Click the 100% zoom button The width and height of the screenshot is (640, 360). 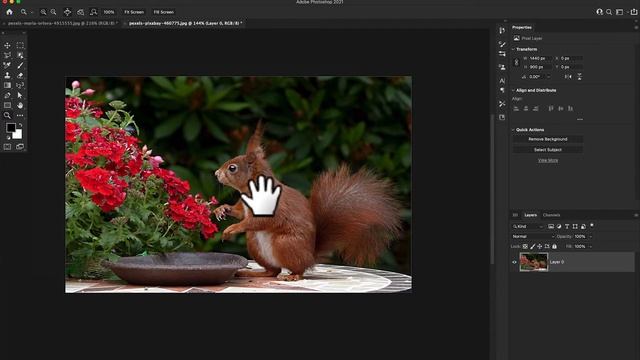(109, 12)
